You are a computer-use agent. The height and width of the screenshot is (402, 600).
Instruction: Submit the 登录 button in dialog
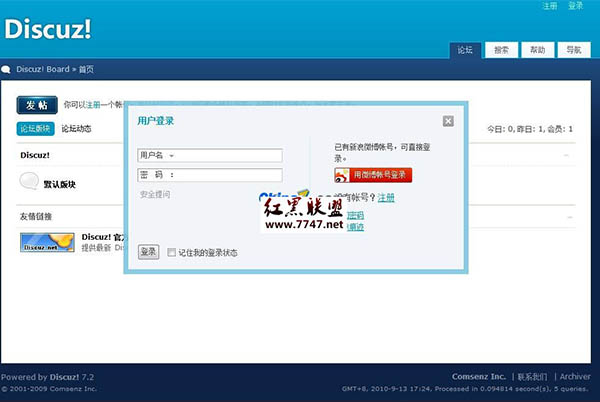148,252
